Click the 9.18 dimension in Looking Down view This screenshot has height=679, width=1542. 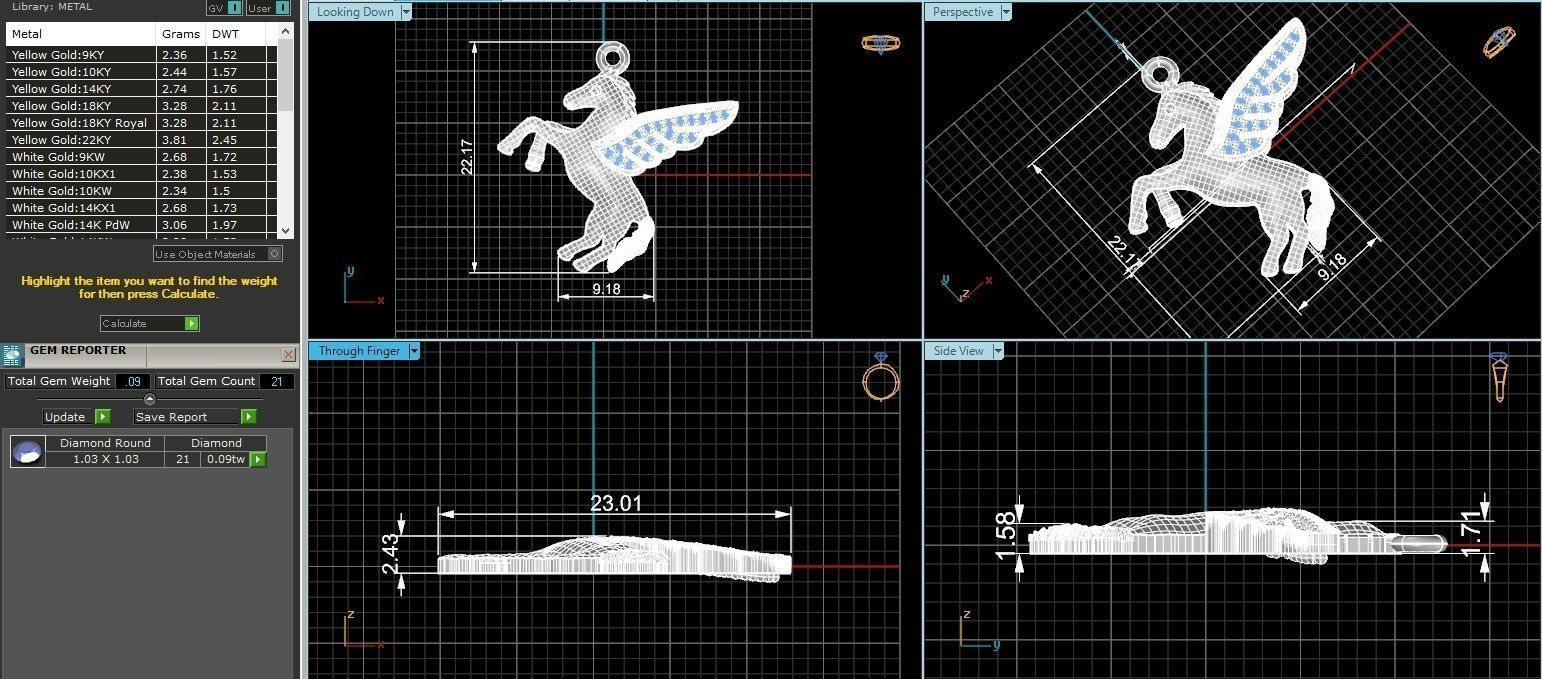(x=606, y=288)
